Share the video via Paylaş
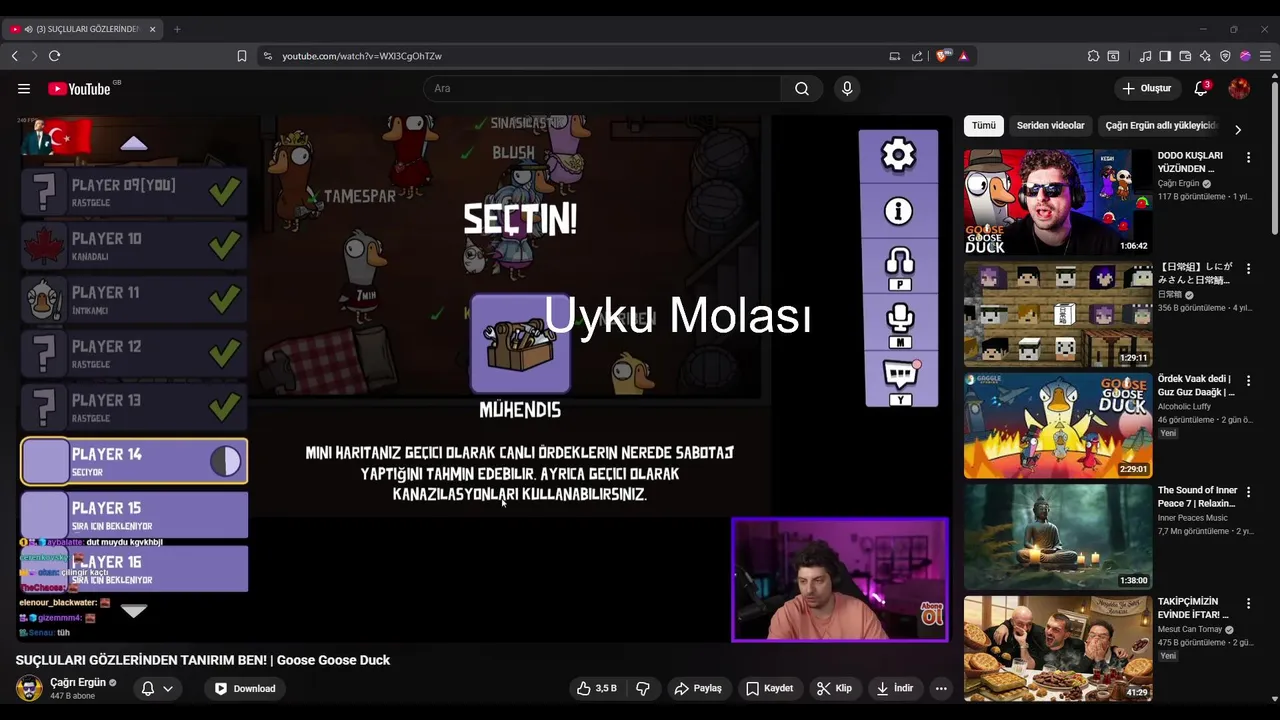 coord(698,688)
